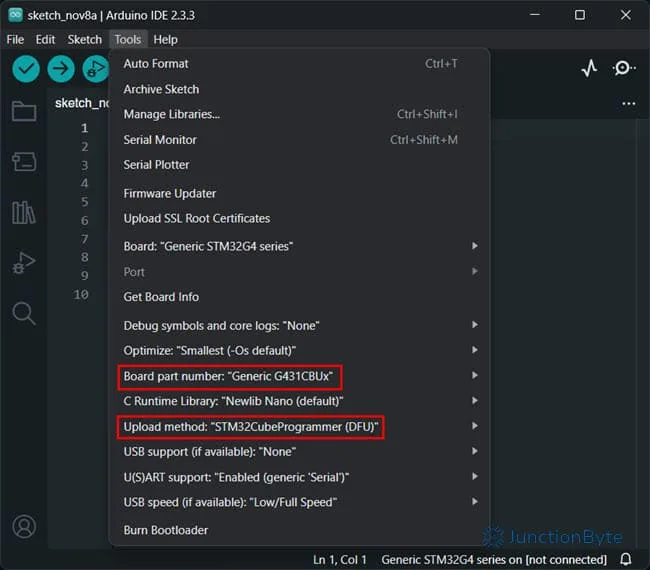Open the Serial Plotter waveform icon

589,68
